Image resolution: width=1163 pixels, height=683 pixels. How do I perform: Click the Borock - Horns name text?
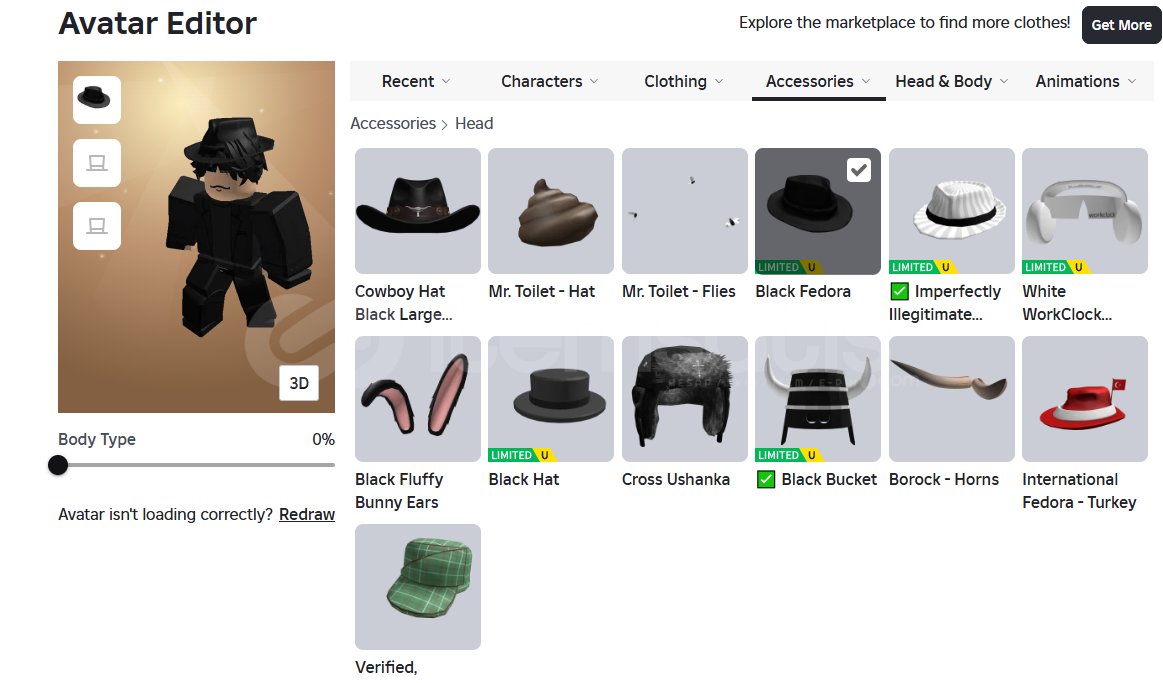(944, 480)
